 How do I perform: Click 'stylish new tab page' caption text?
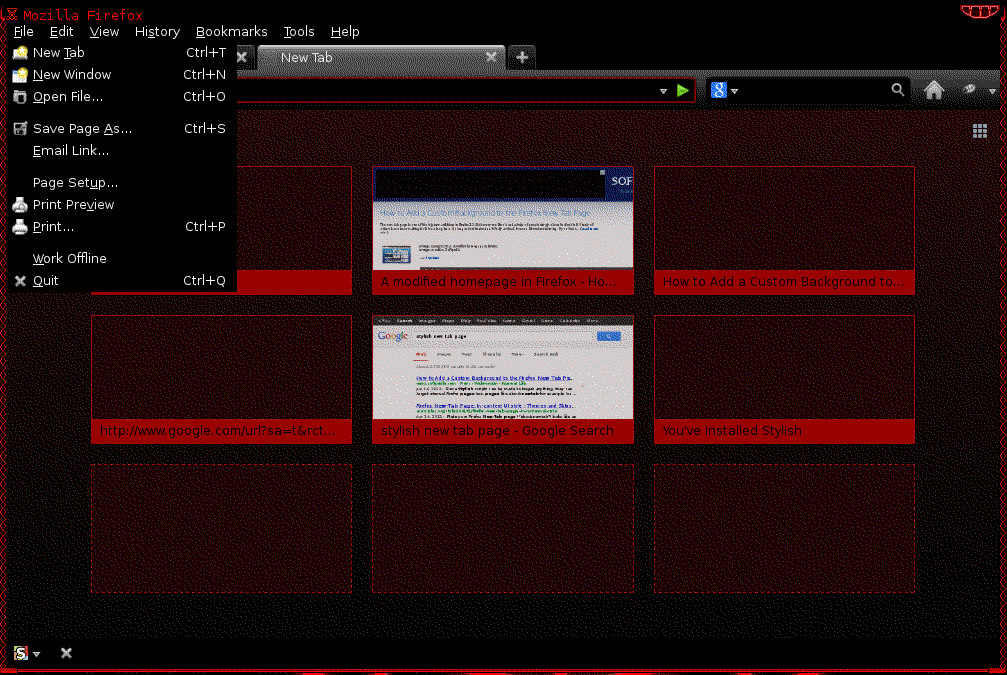click(498, 431)
